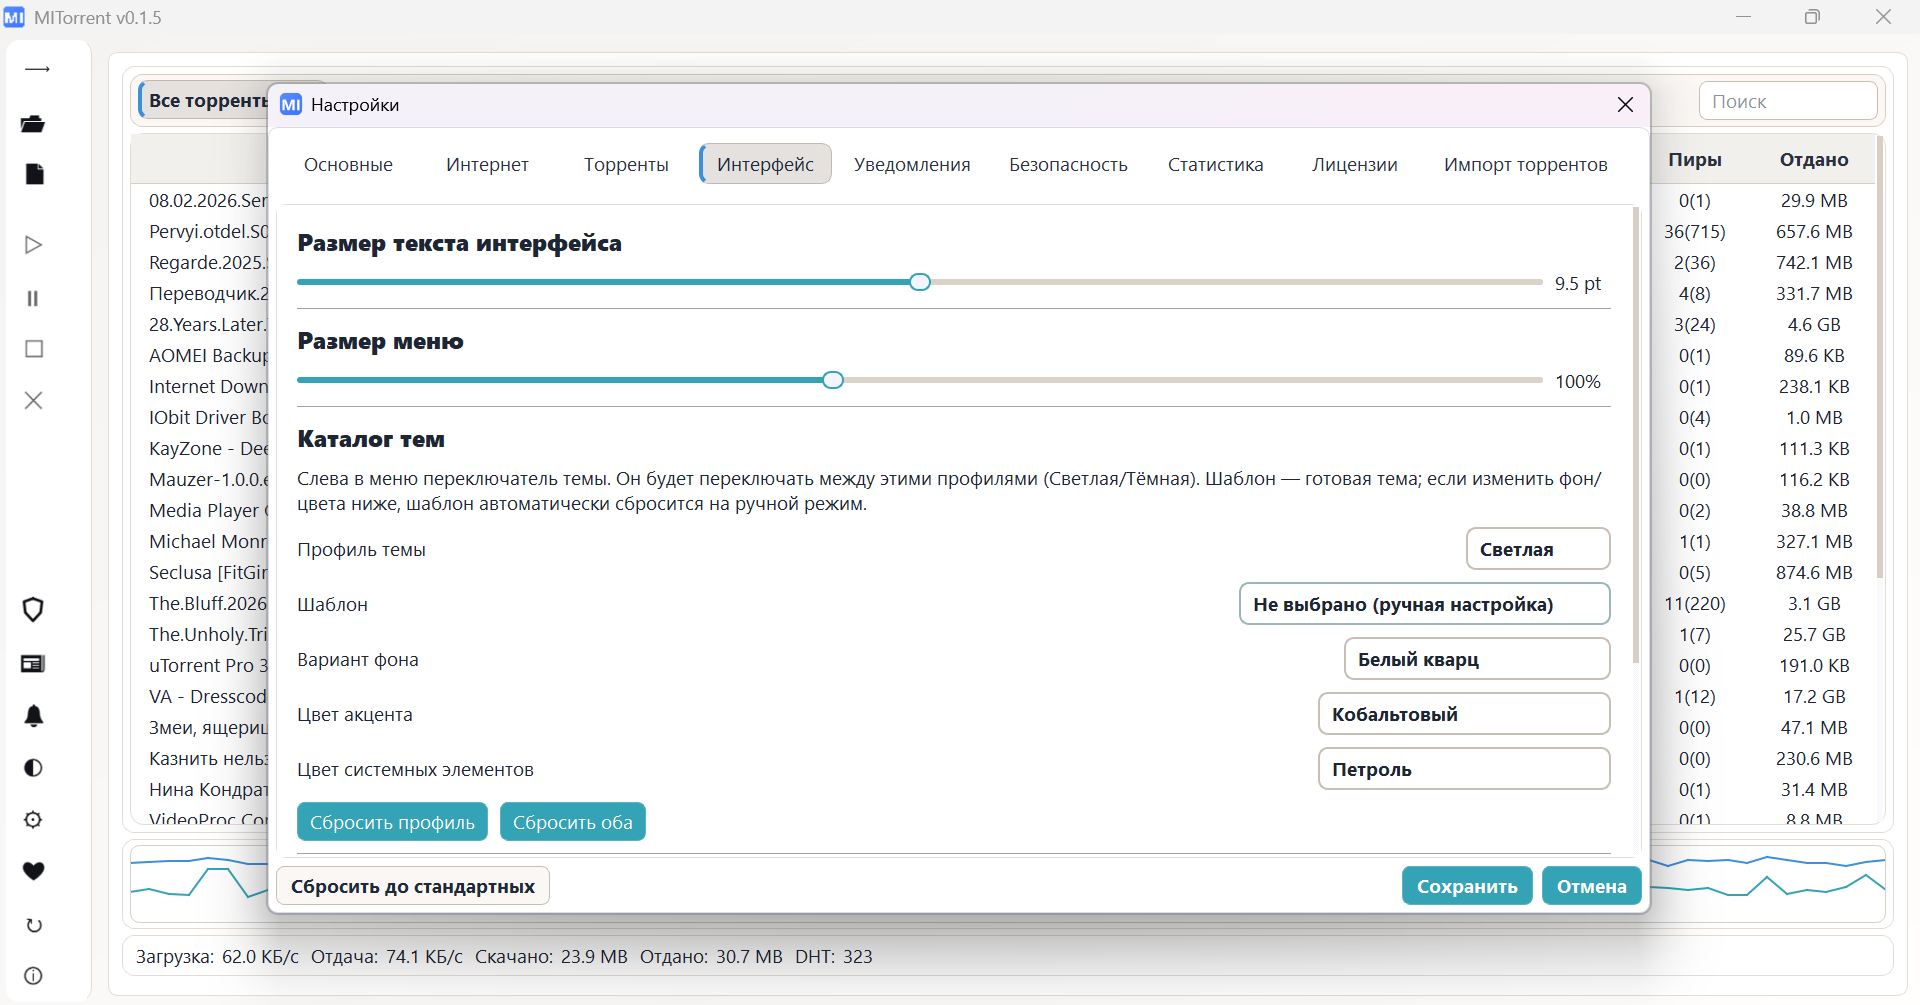Click the open folder icon in sidebar
The image size is (1920, 1005).
[33, 124]
